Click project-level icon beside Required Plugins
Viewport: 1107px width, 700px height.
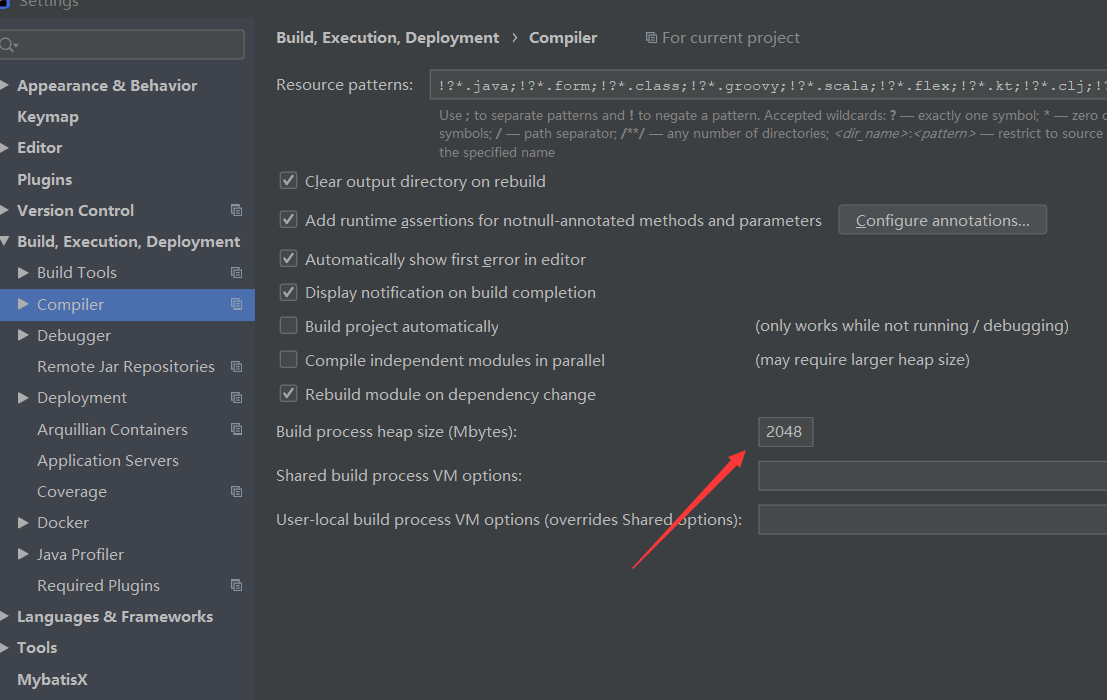coord(236,585)
